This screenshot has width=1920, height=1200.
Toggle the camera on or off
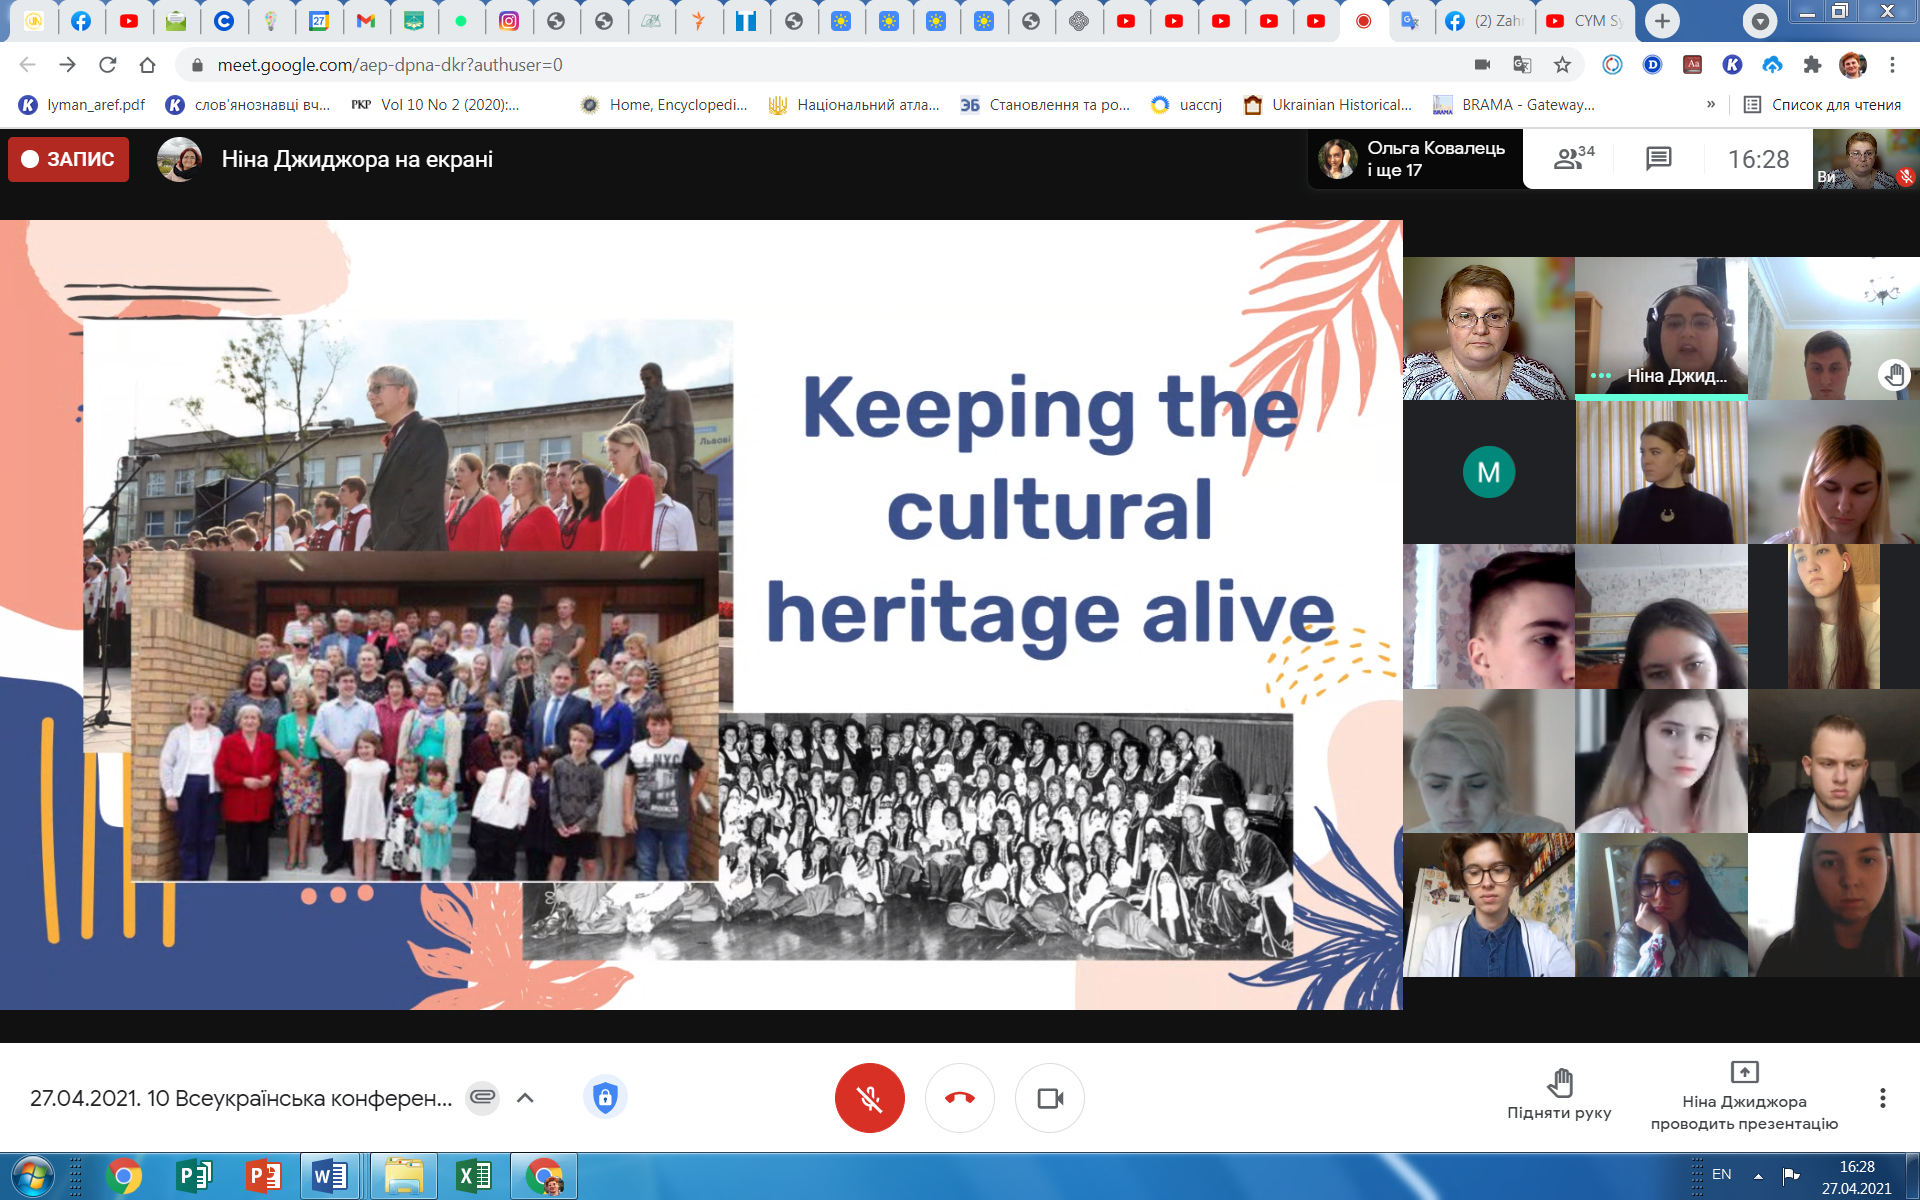[x=1049, y=1098]
